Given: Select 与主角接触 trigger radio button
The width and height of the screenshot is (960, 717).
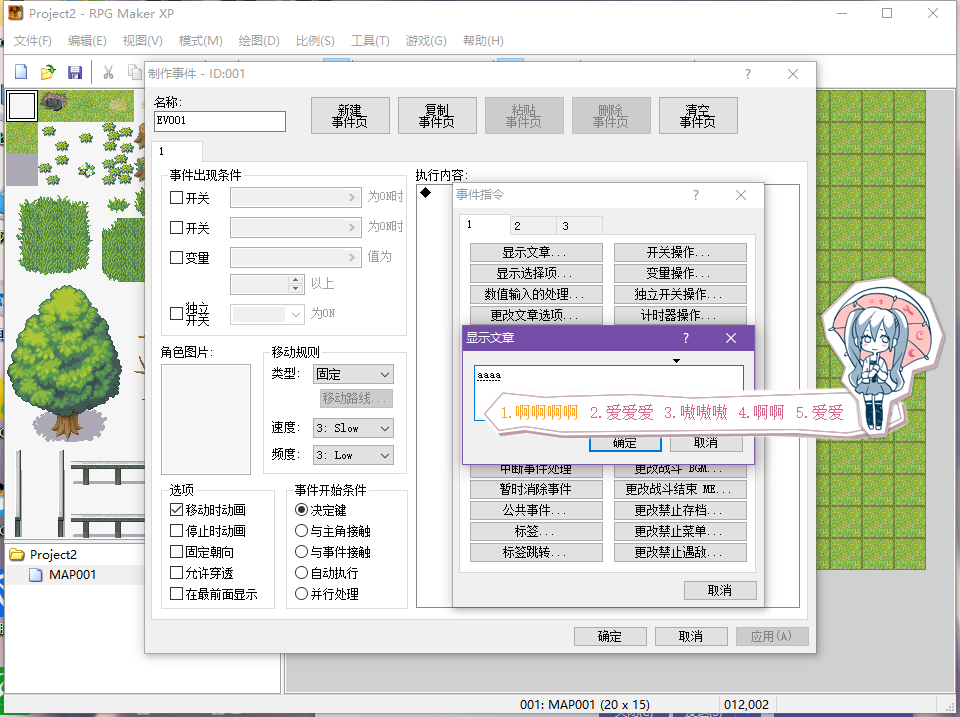Looking at the screenshot, I should coord(301,530).
